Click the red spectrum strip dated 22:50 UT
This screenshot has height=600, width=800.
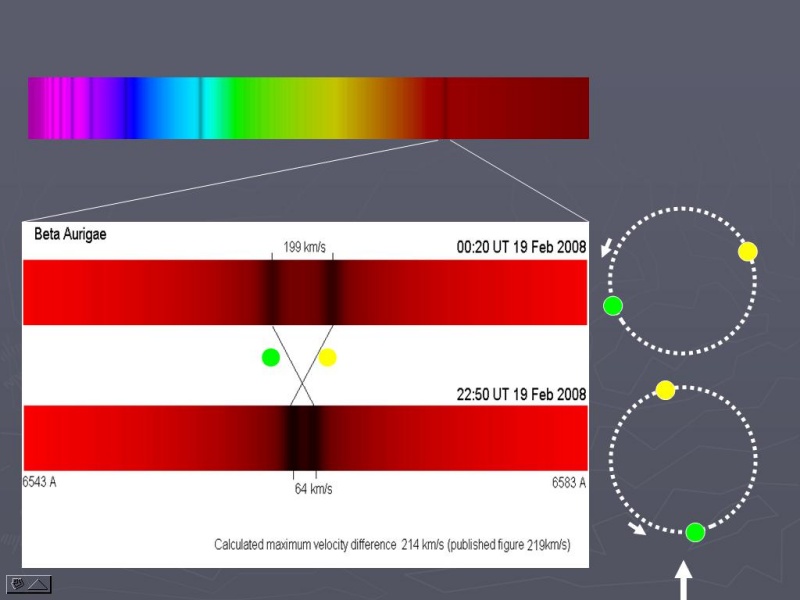[x=305, y=438]
